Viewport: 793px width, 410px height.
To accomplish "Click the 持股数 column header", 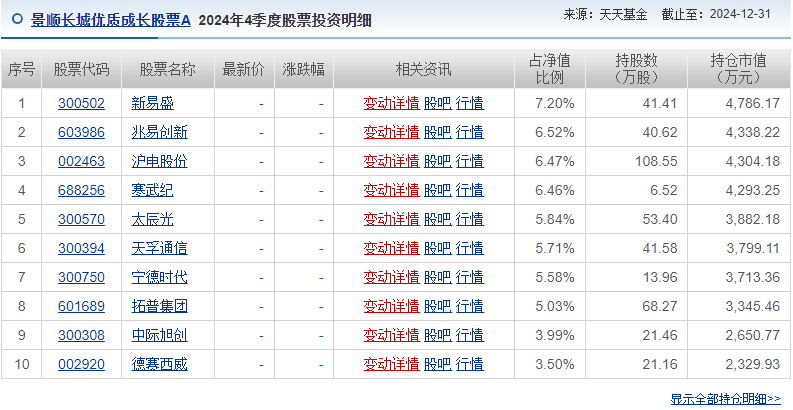I will click(x=636, y=69).
